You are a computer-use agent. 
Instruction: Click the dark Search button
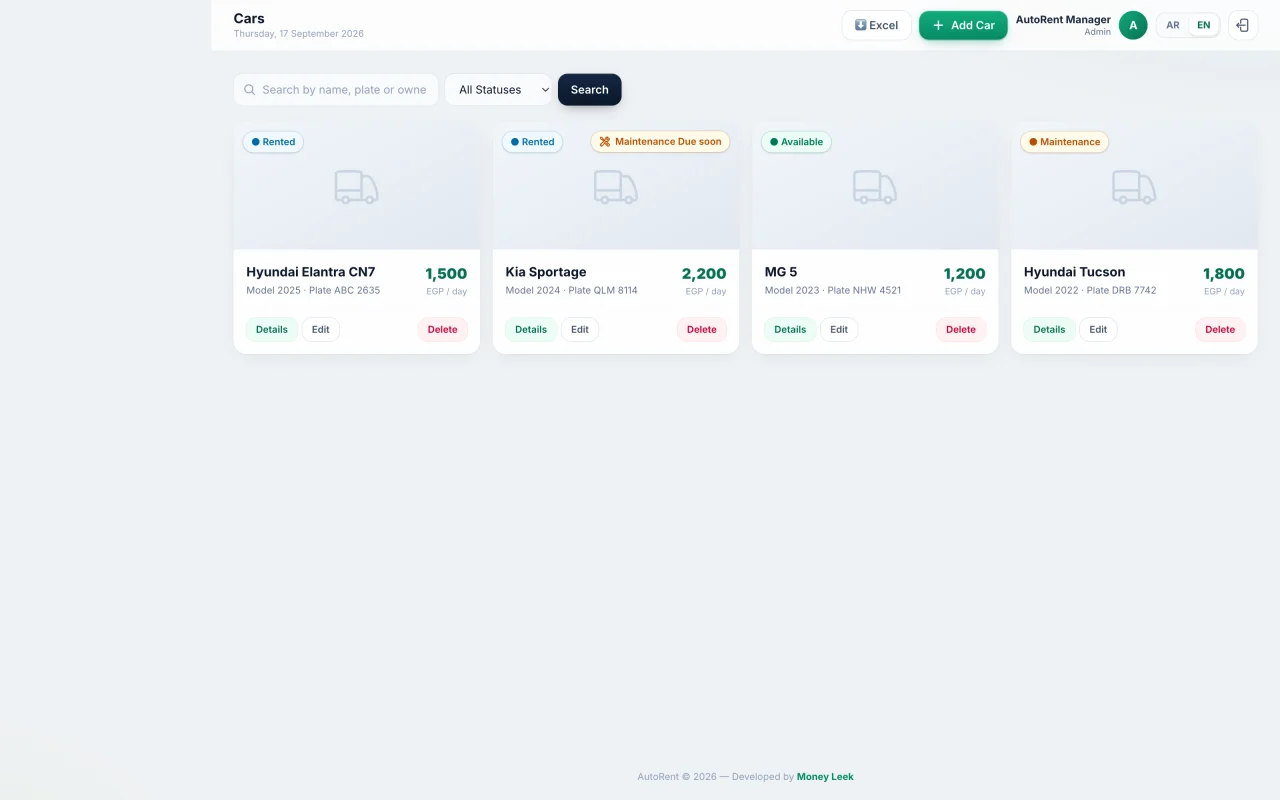(x=590, y=90)
